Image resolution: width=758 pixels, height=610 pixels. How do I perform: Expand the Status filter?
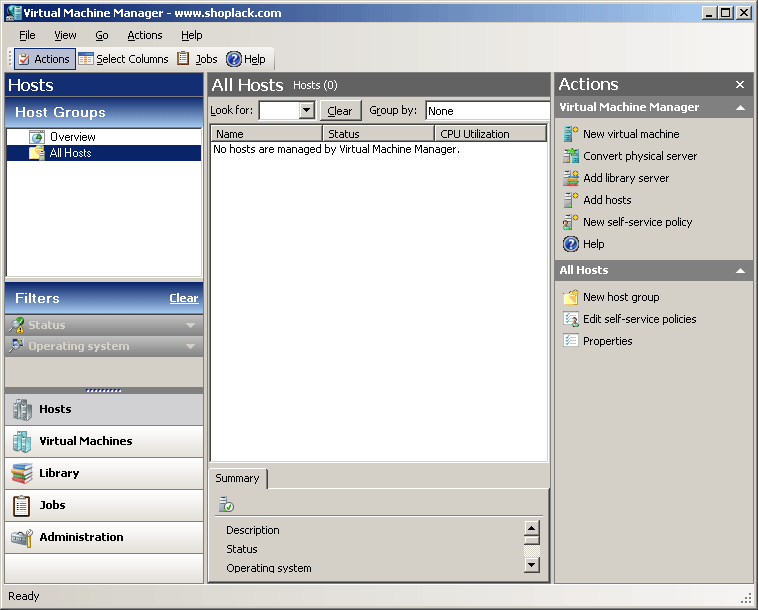click(x=190, y=325)
